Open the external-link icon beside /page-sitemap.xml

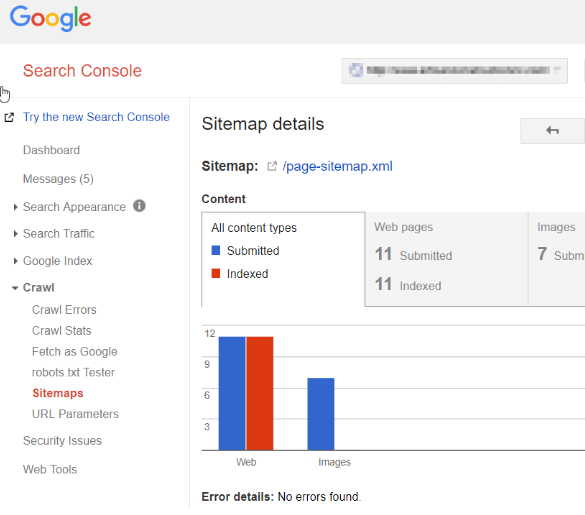272,166
